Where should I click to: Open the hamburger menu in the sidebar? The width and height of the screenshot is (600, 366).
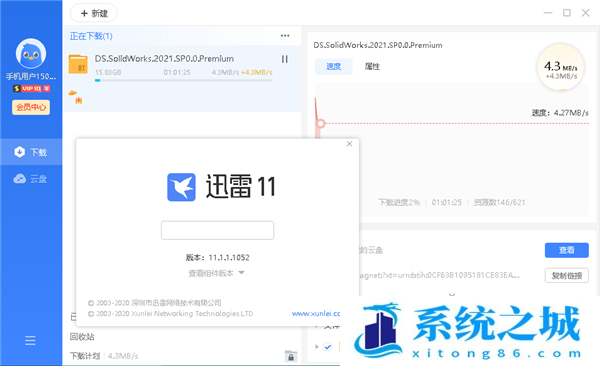(30, 340)
